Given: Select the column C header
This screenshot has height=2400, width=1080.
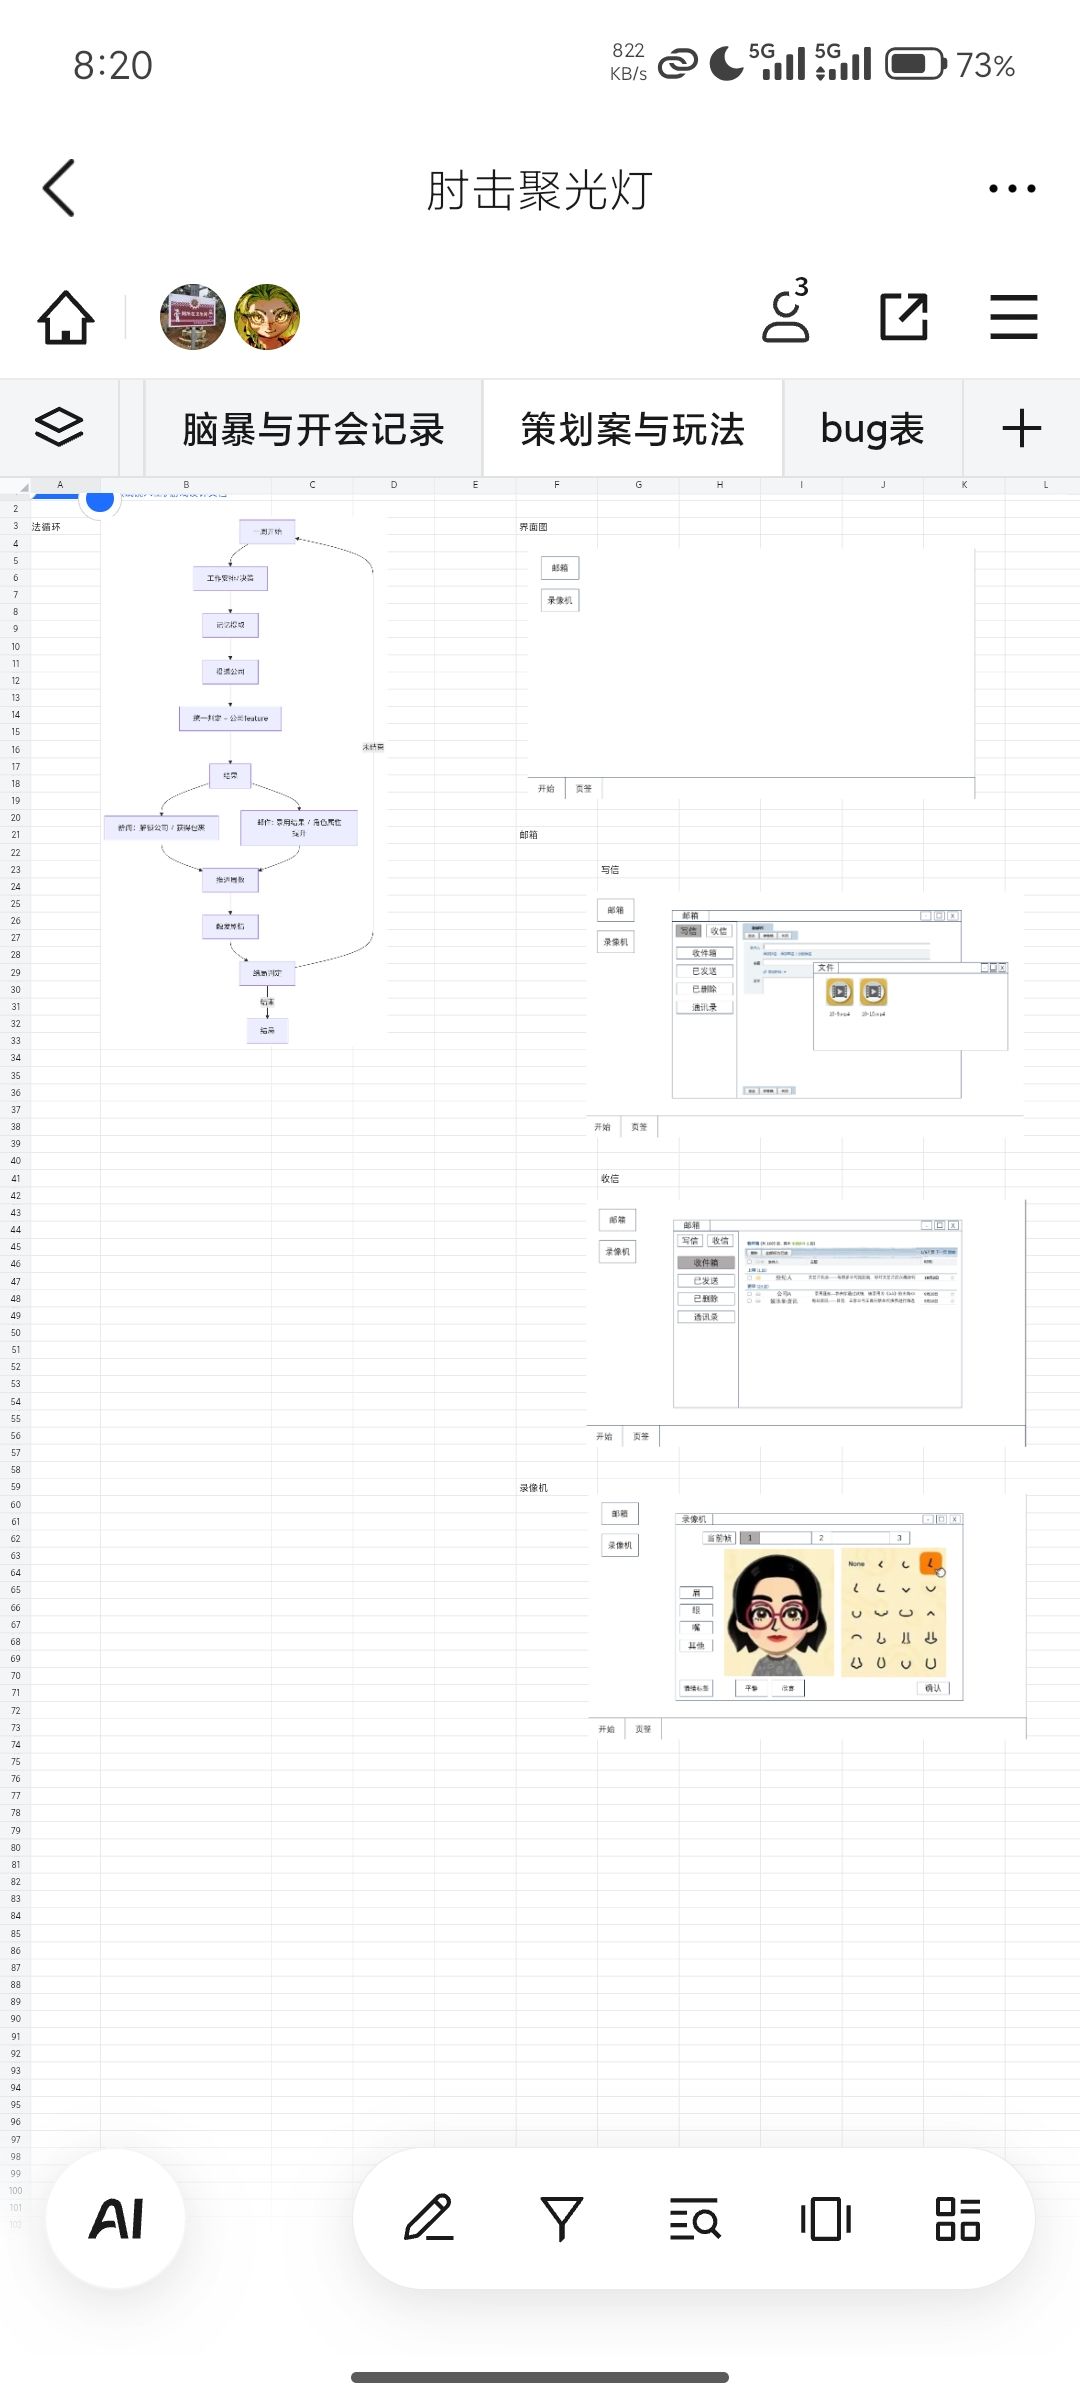Looking at the screenshot, I should (x=312, y=485).
